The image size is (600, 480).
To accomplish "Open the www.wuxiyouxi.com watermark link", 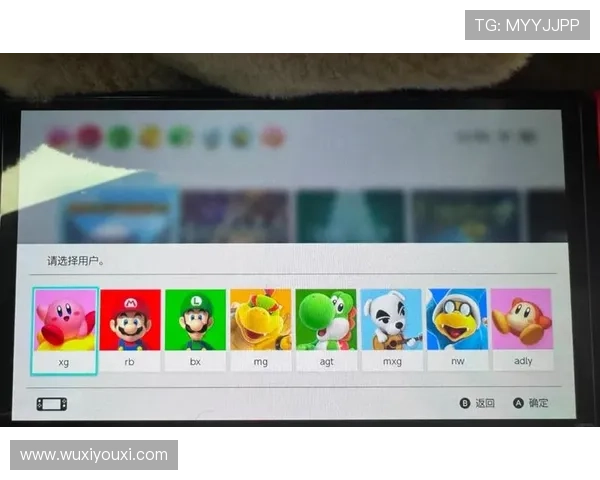I will point(95,455).
